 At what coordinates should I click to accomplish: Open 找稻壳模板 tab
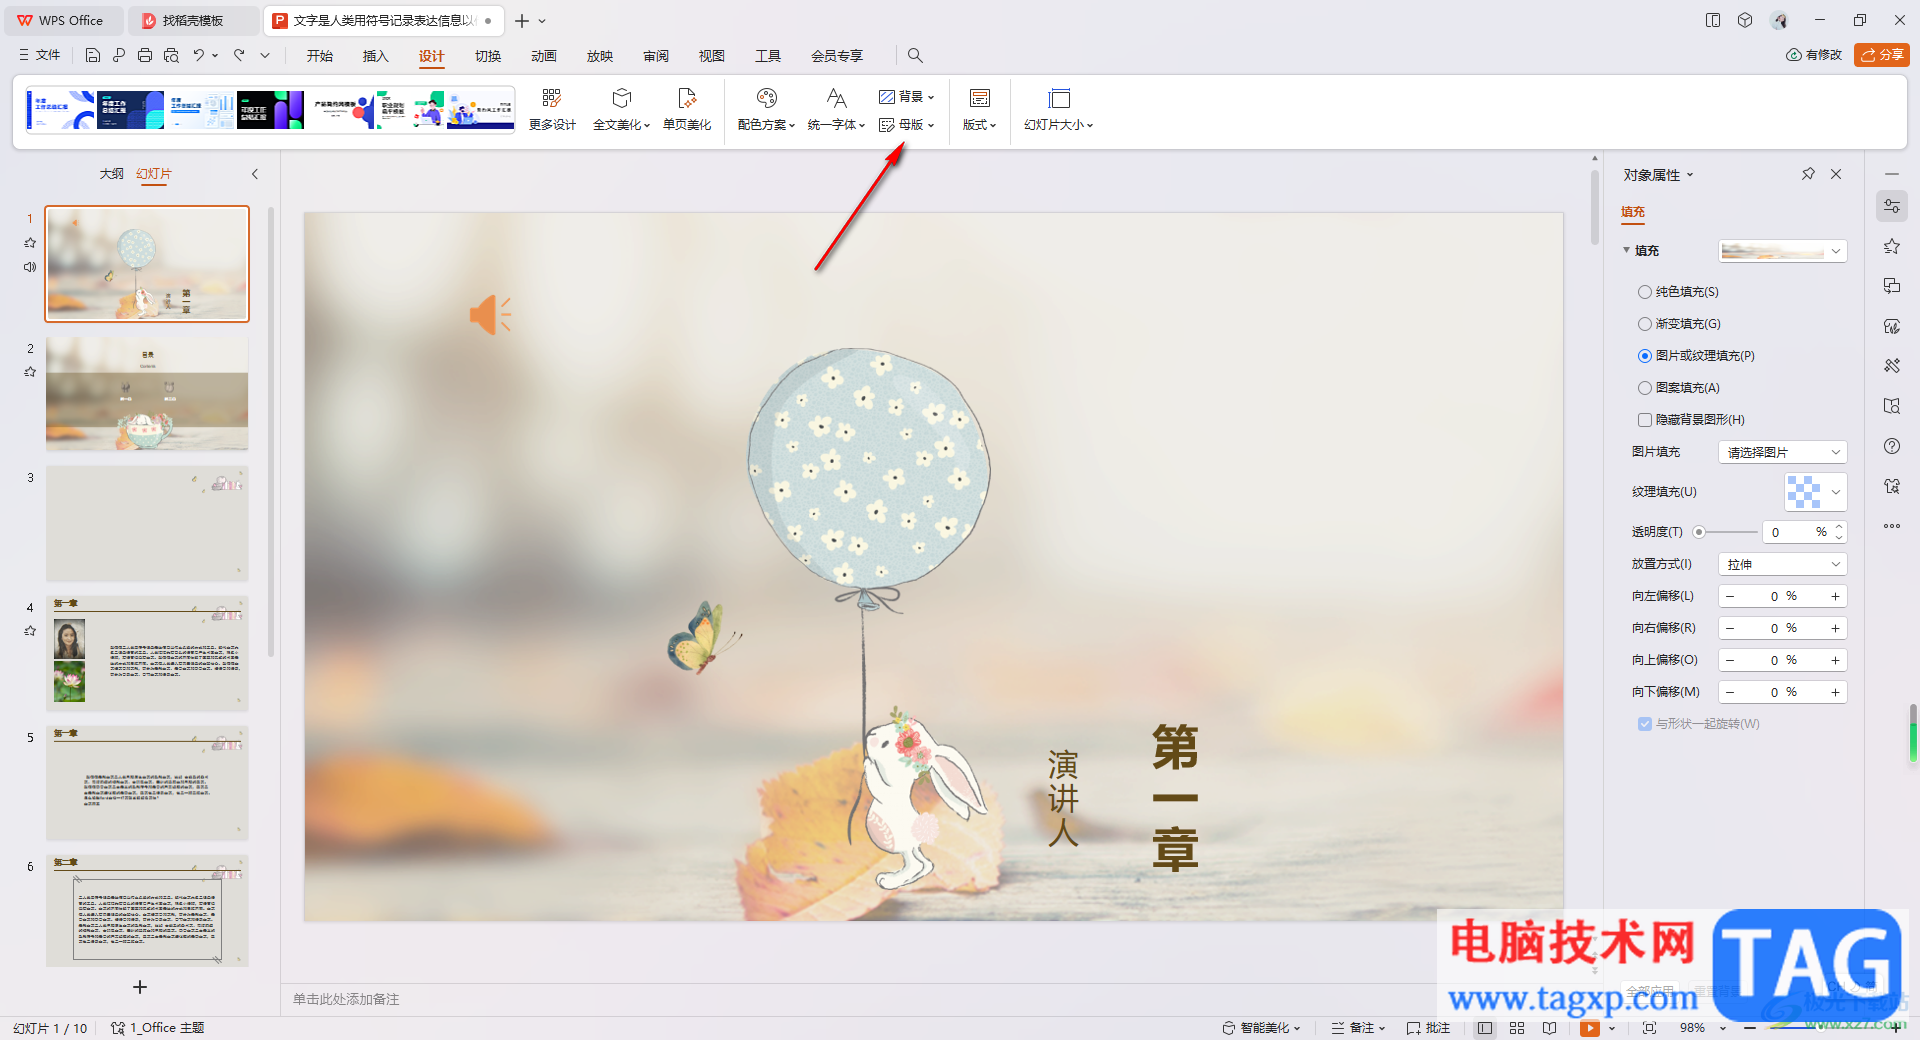(193, 20)
